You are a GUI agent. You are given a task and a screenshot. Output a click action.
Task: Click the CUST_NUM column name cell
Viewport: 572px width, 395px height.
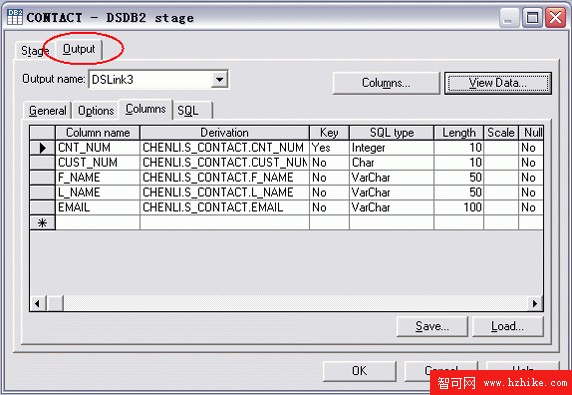pos(97,163)
